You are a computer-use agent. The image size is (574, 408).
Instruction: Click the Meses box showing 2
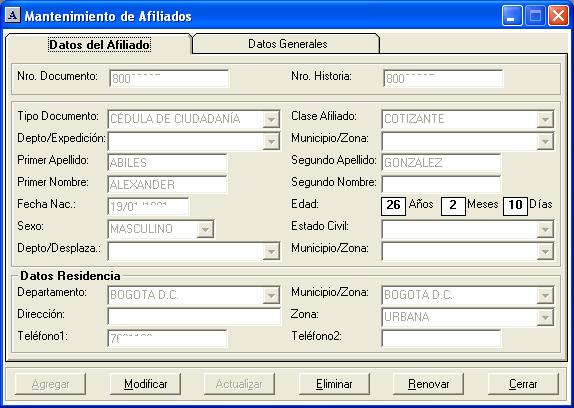(x=453, y=206)
